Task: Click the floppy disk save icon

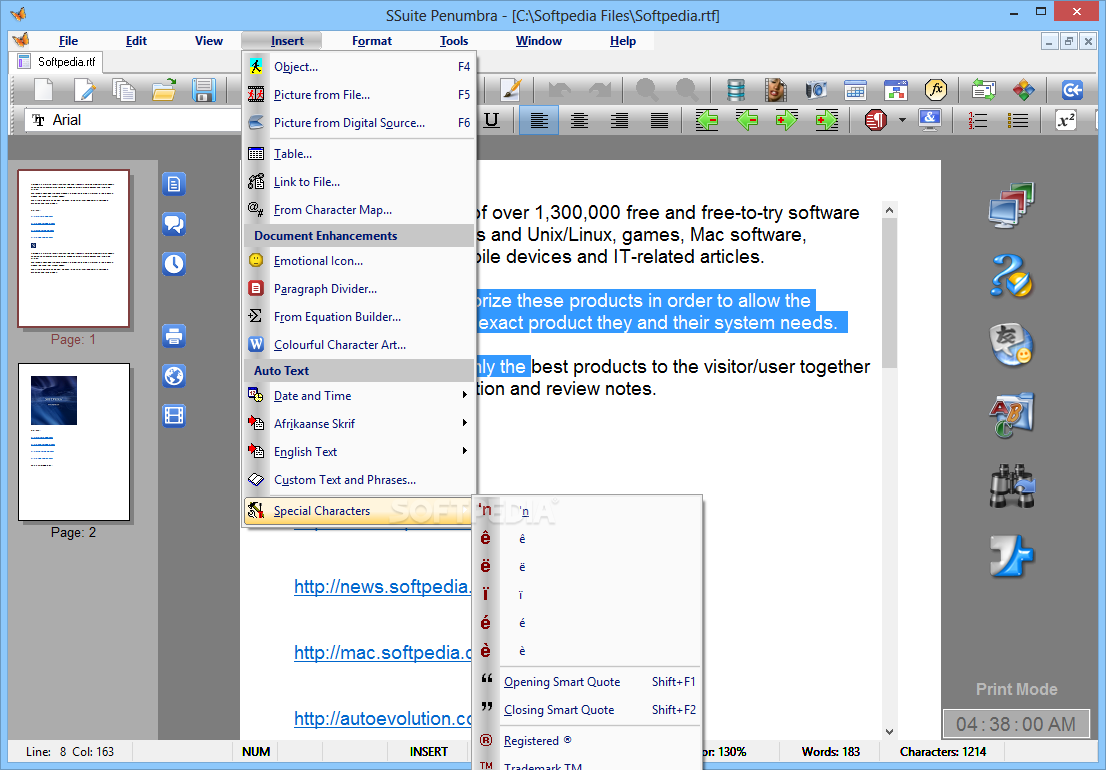Action: click(x=203, y=90)
